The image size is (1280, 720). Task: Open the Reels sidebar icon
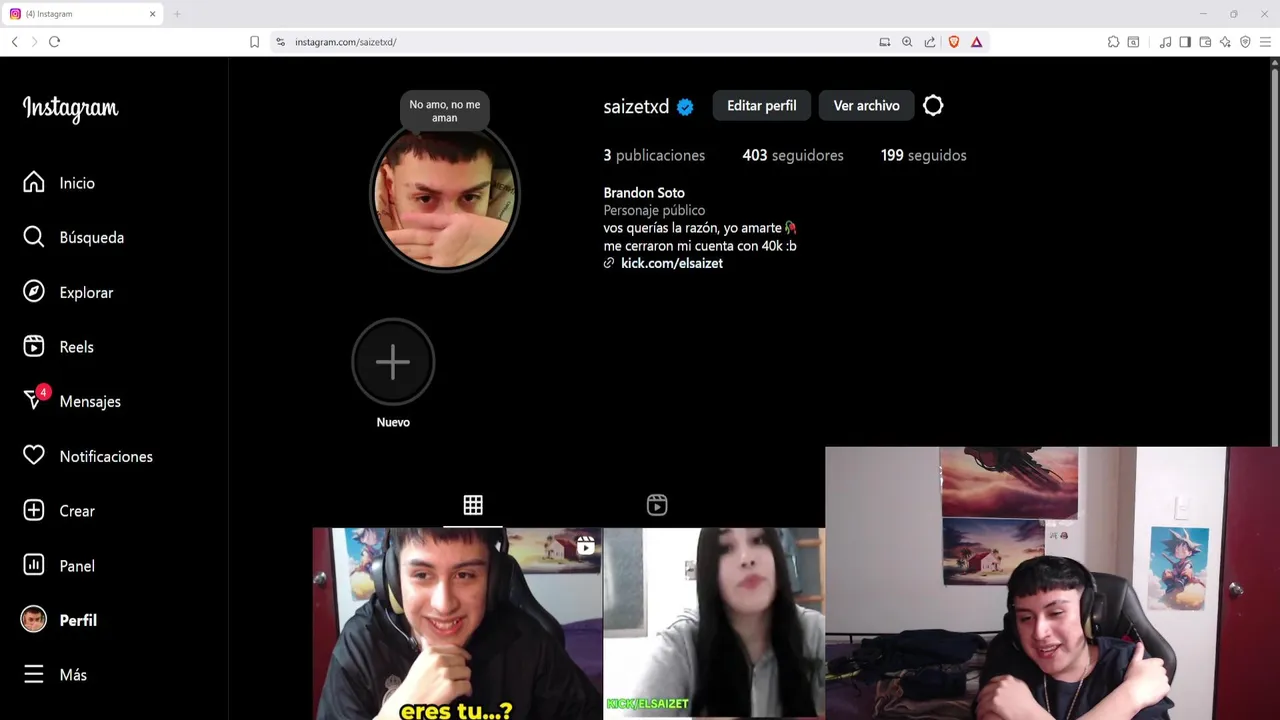tap(34, 346)
